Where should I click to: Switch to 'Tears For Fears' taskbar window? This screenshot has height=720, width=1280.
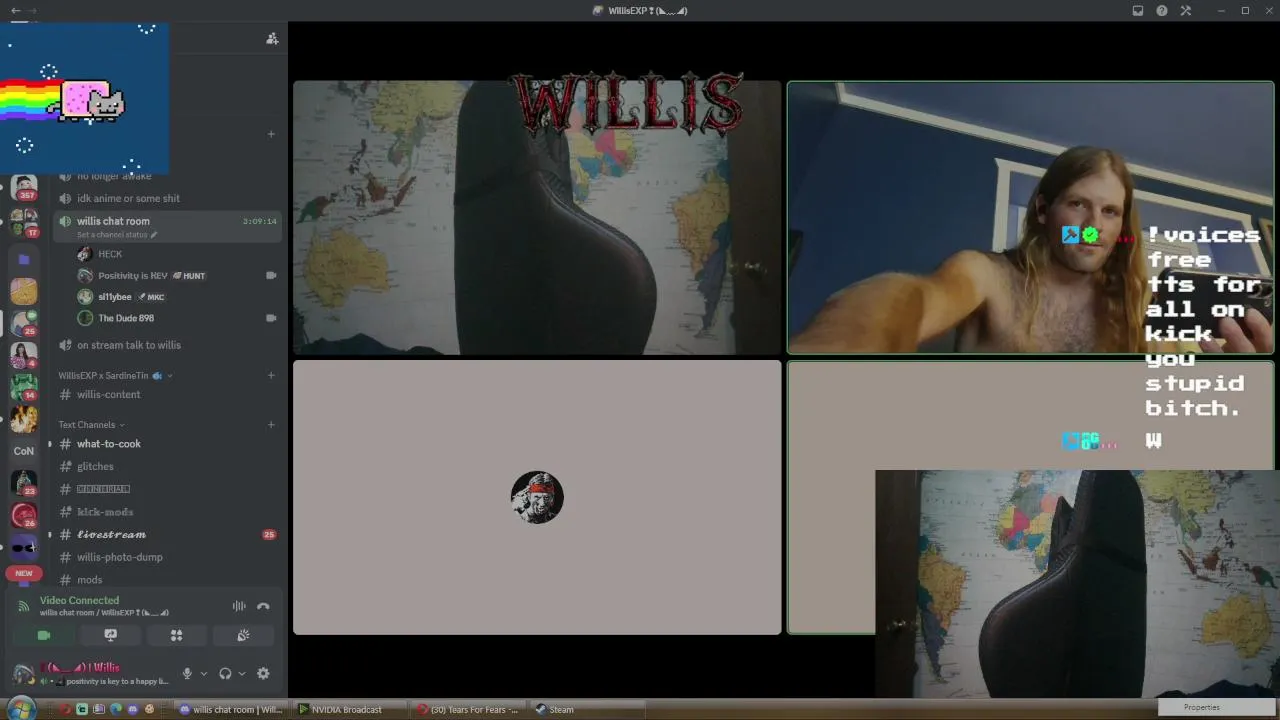pos(469,710)
